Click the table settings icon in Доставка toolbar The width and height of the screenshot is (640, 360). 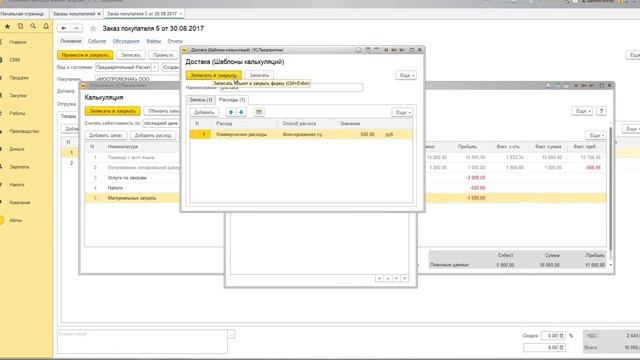pos(259,112)
